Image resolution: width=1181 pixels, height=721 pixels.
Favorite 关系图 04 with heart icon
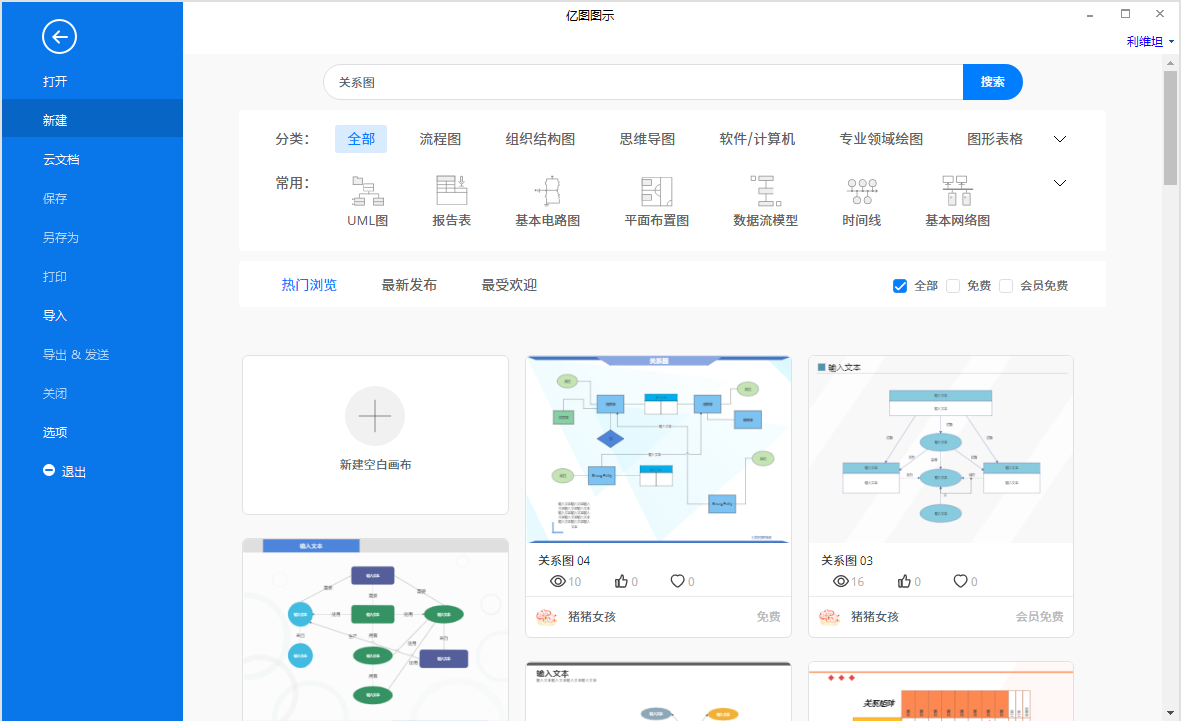[677, 581]
